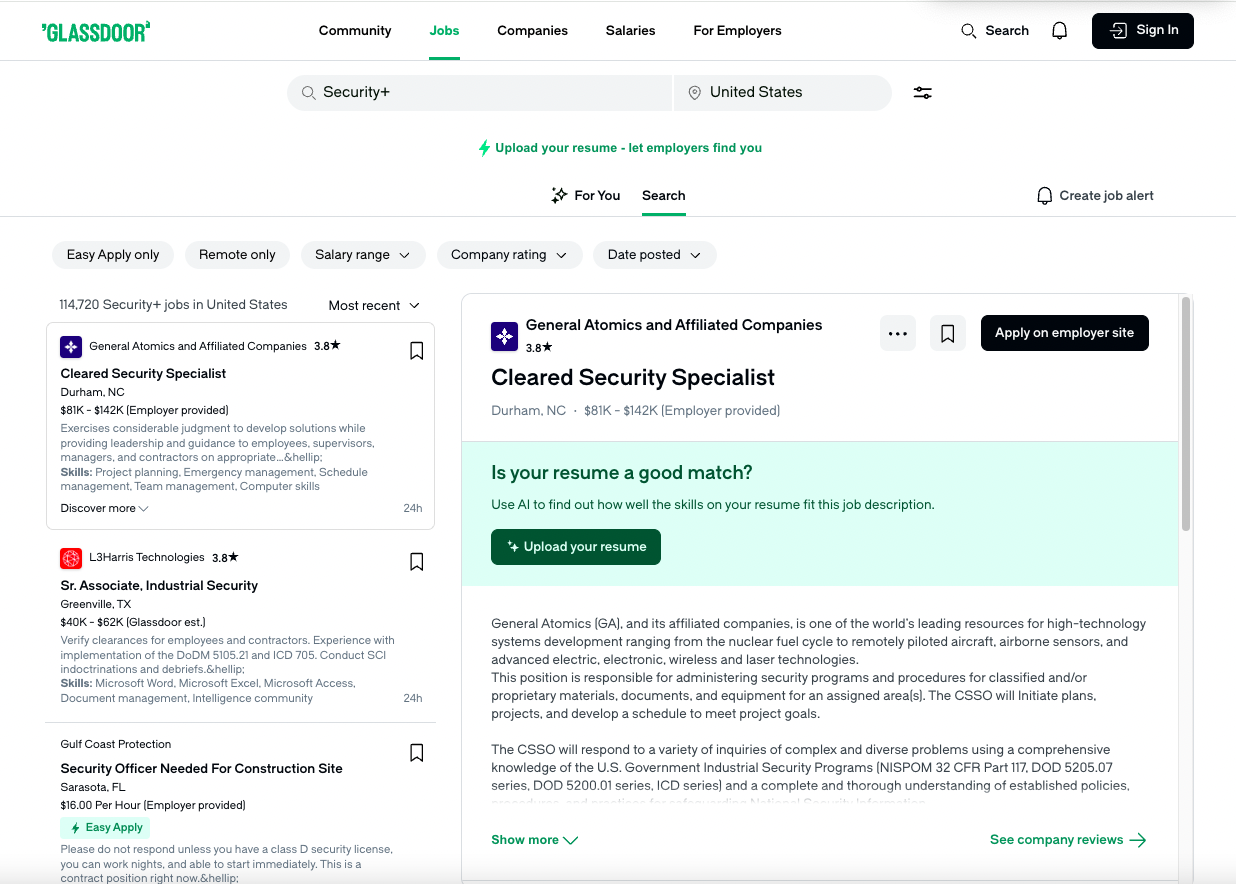Change sorting with the Most recent dropdown
1236x884 pixels.
(373, 305)
